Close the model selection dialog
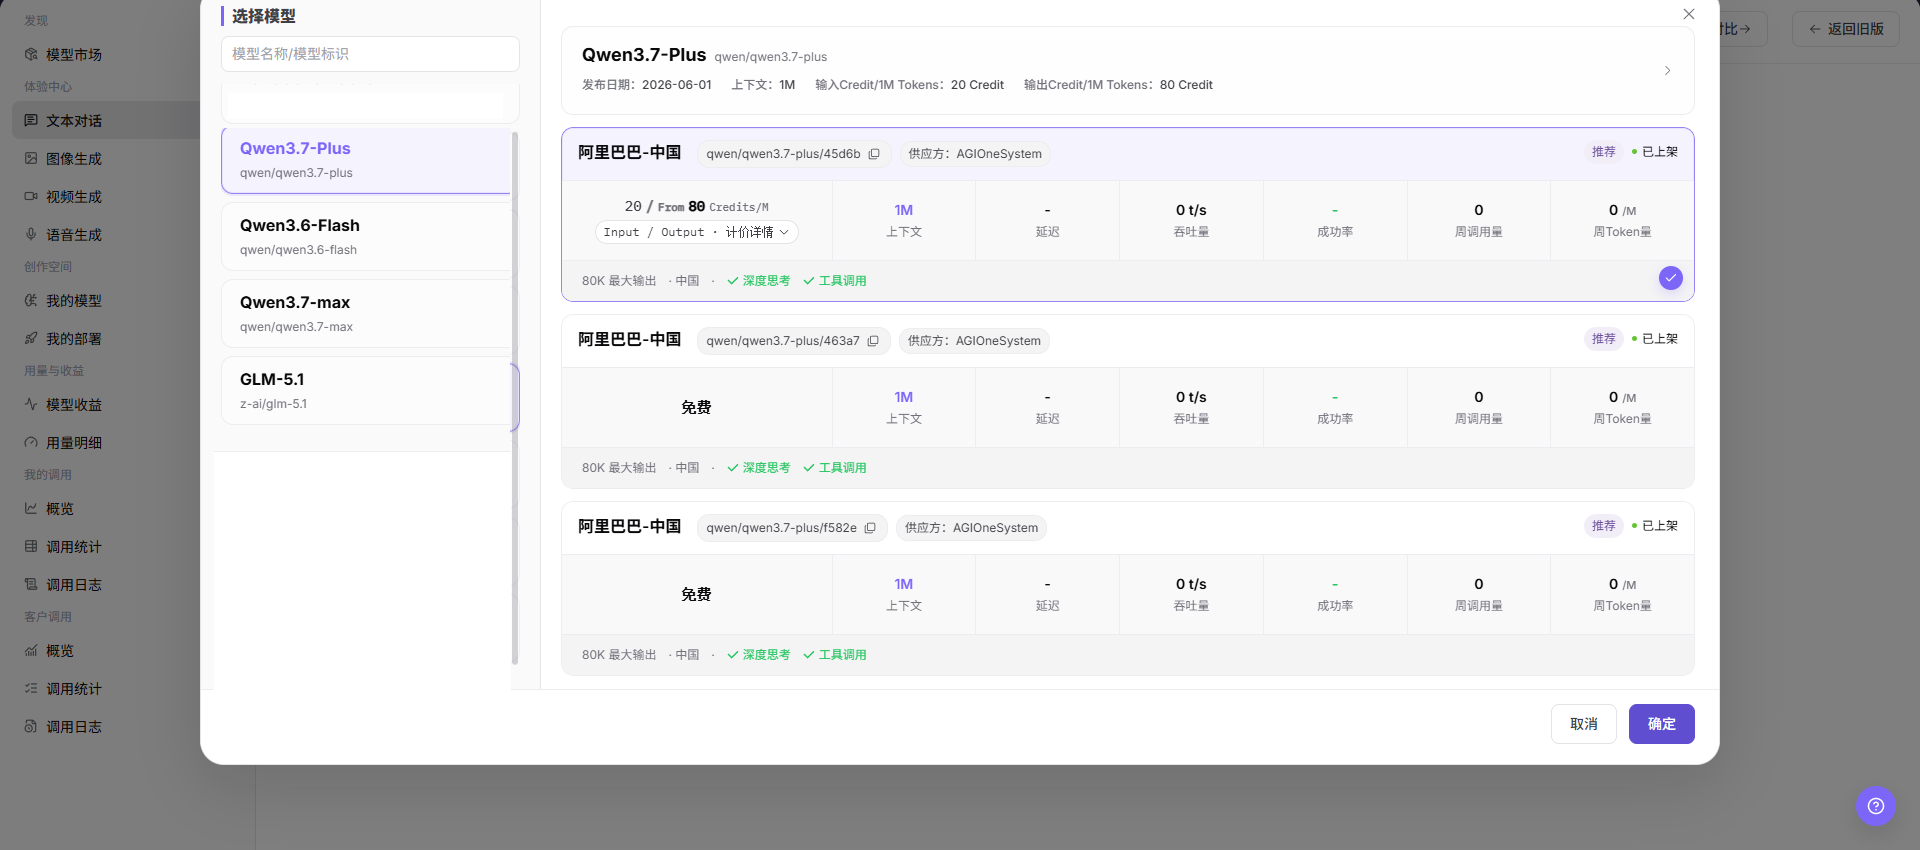Viewport: 1920px width, 850px height. (1689, 14)
